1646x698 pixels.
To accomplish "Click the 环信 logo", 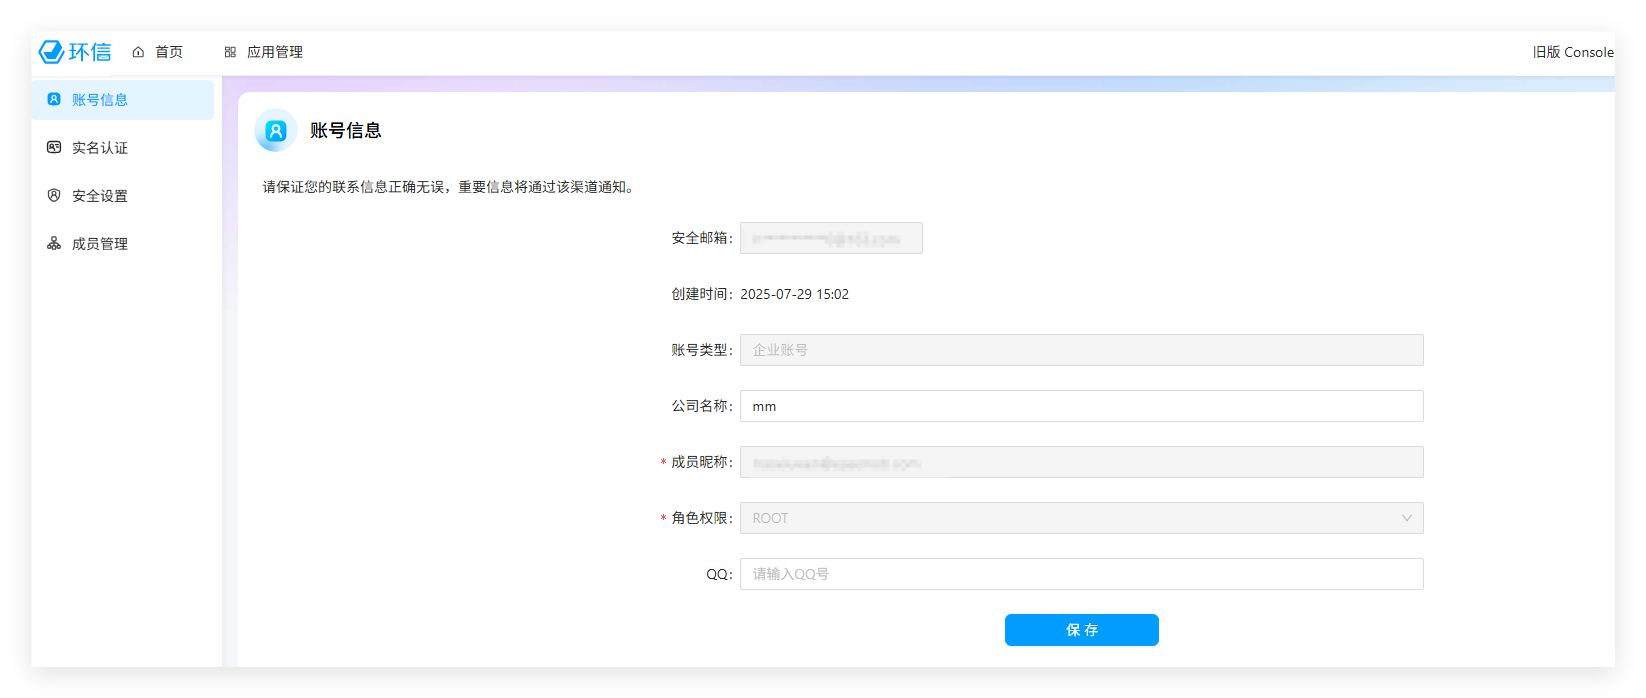I will click(75, 52).
